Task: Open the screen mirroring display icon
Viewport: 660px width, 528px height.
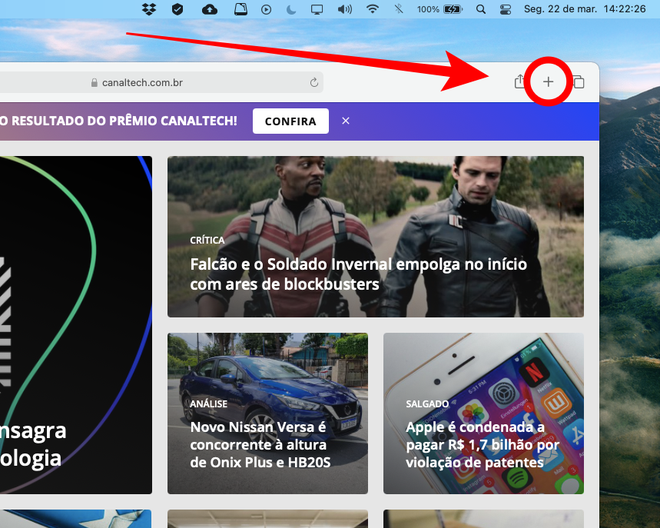Action: 317,9
